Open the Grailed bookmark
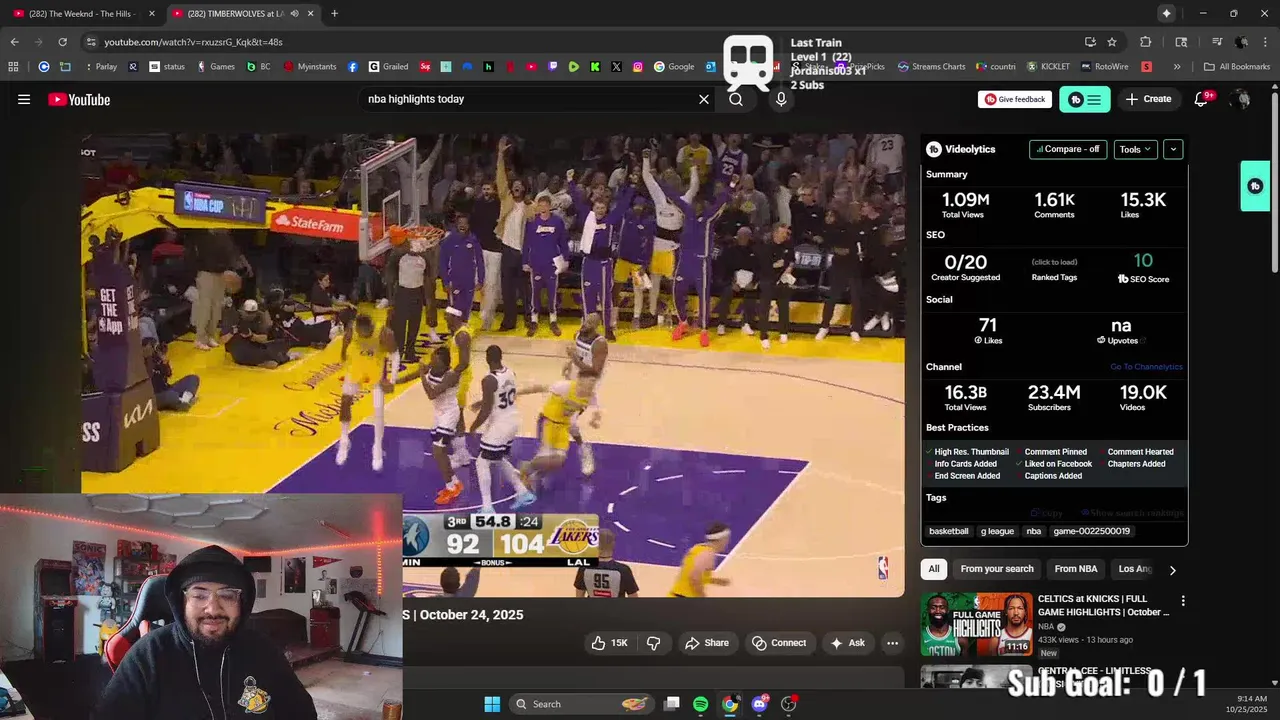This screenshot has height=720, width=1280. 388,67
